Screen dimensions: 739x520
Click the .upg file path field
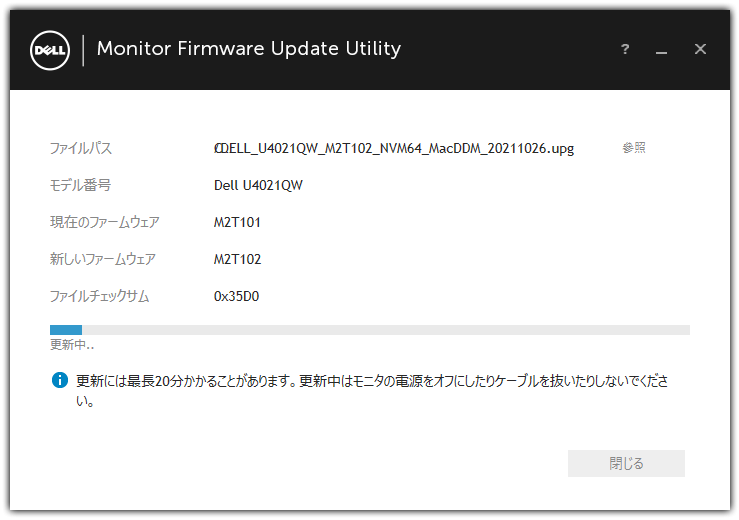[x=394, y=149]
